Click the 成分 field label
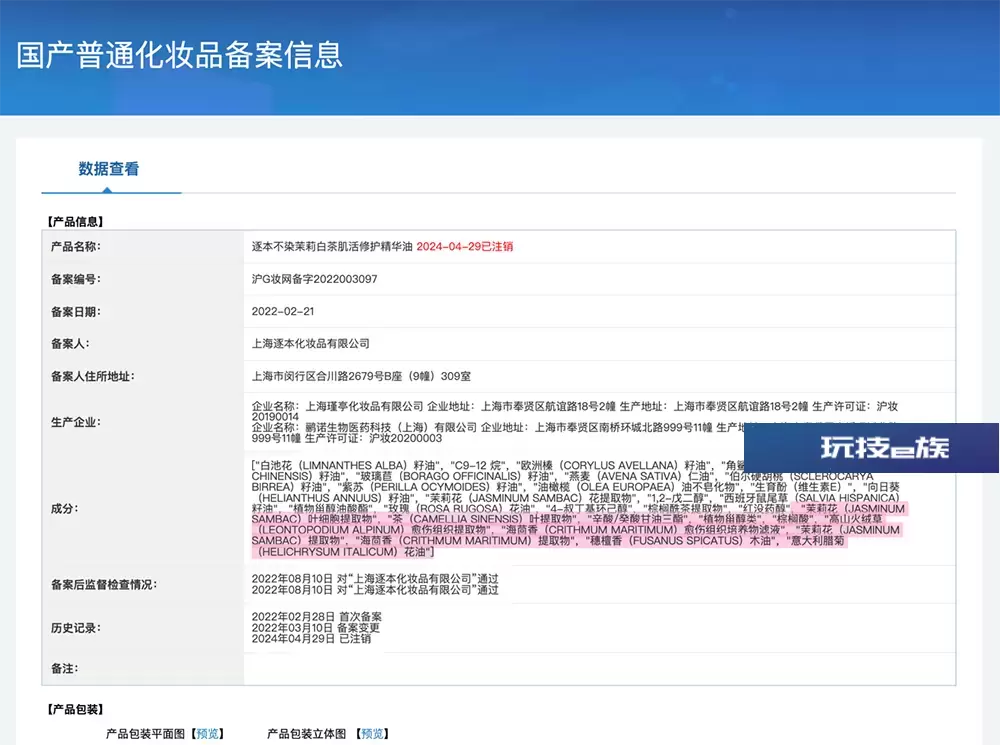 [x=64, y=508]
